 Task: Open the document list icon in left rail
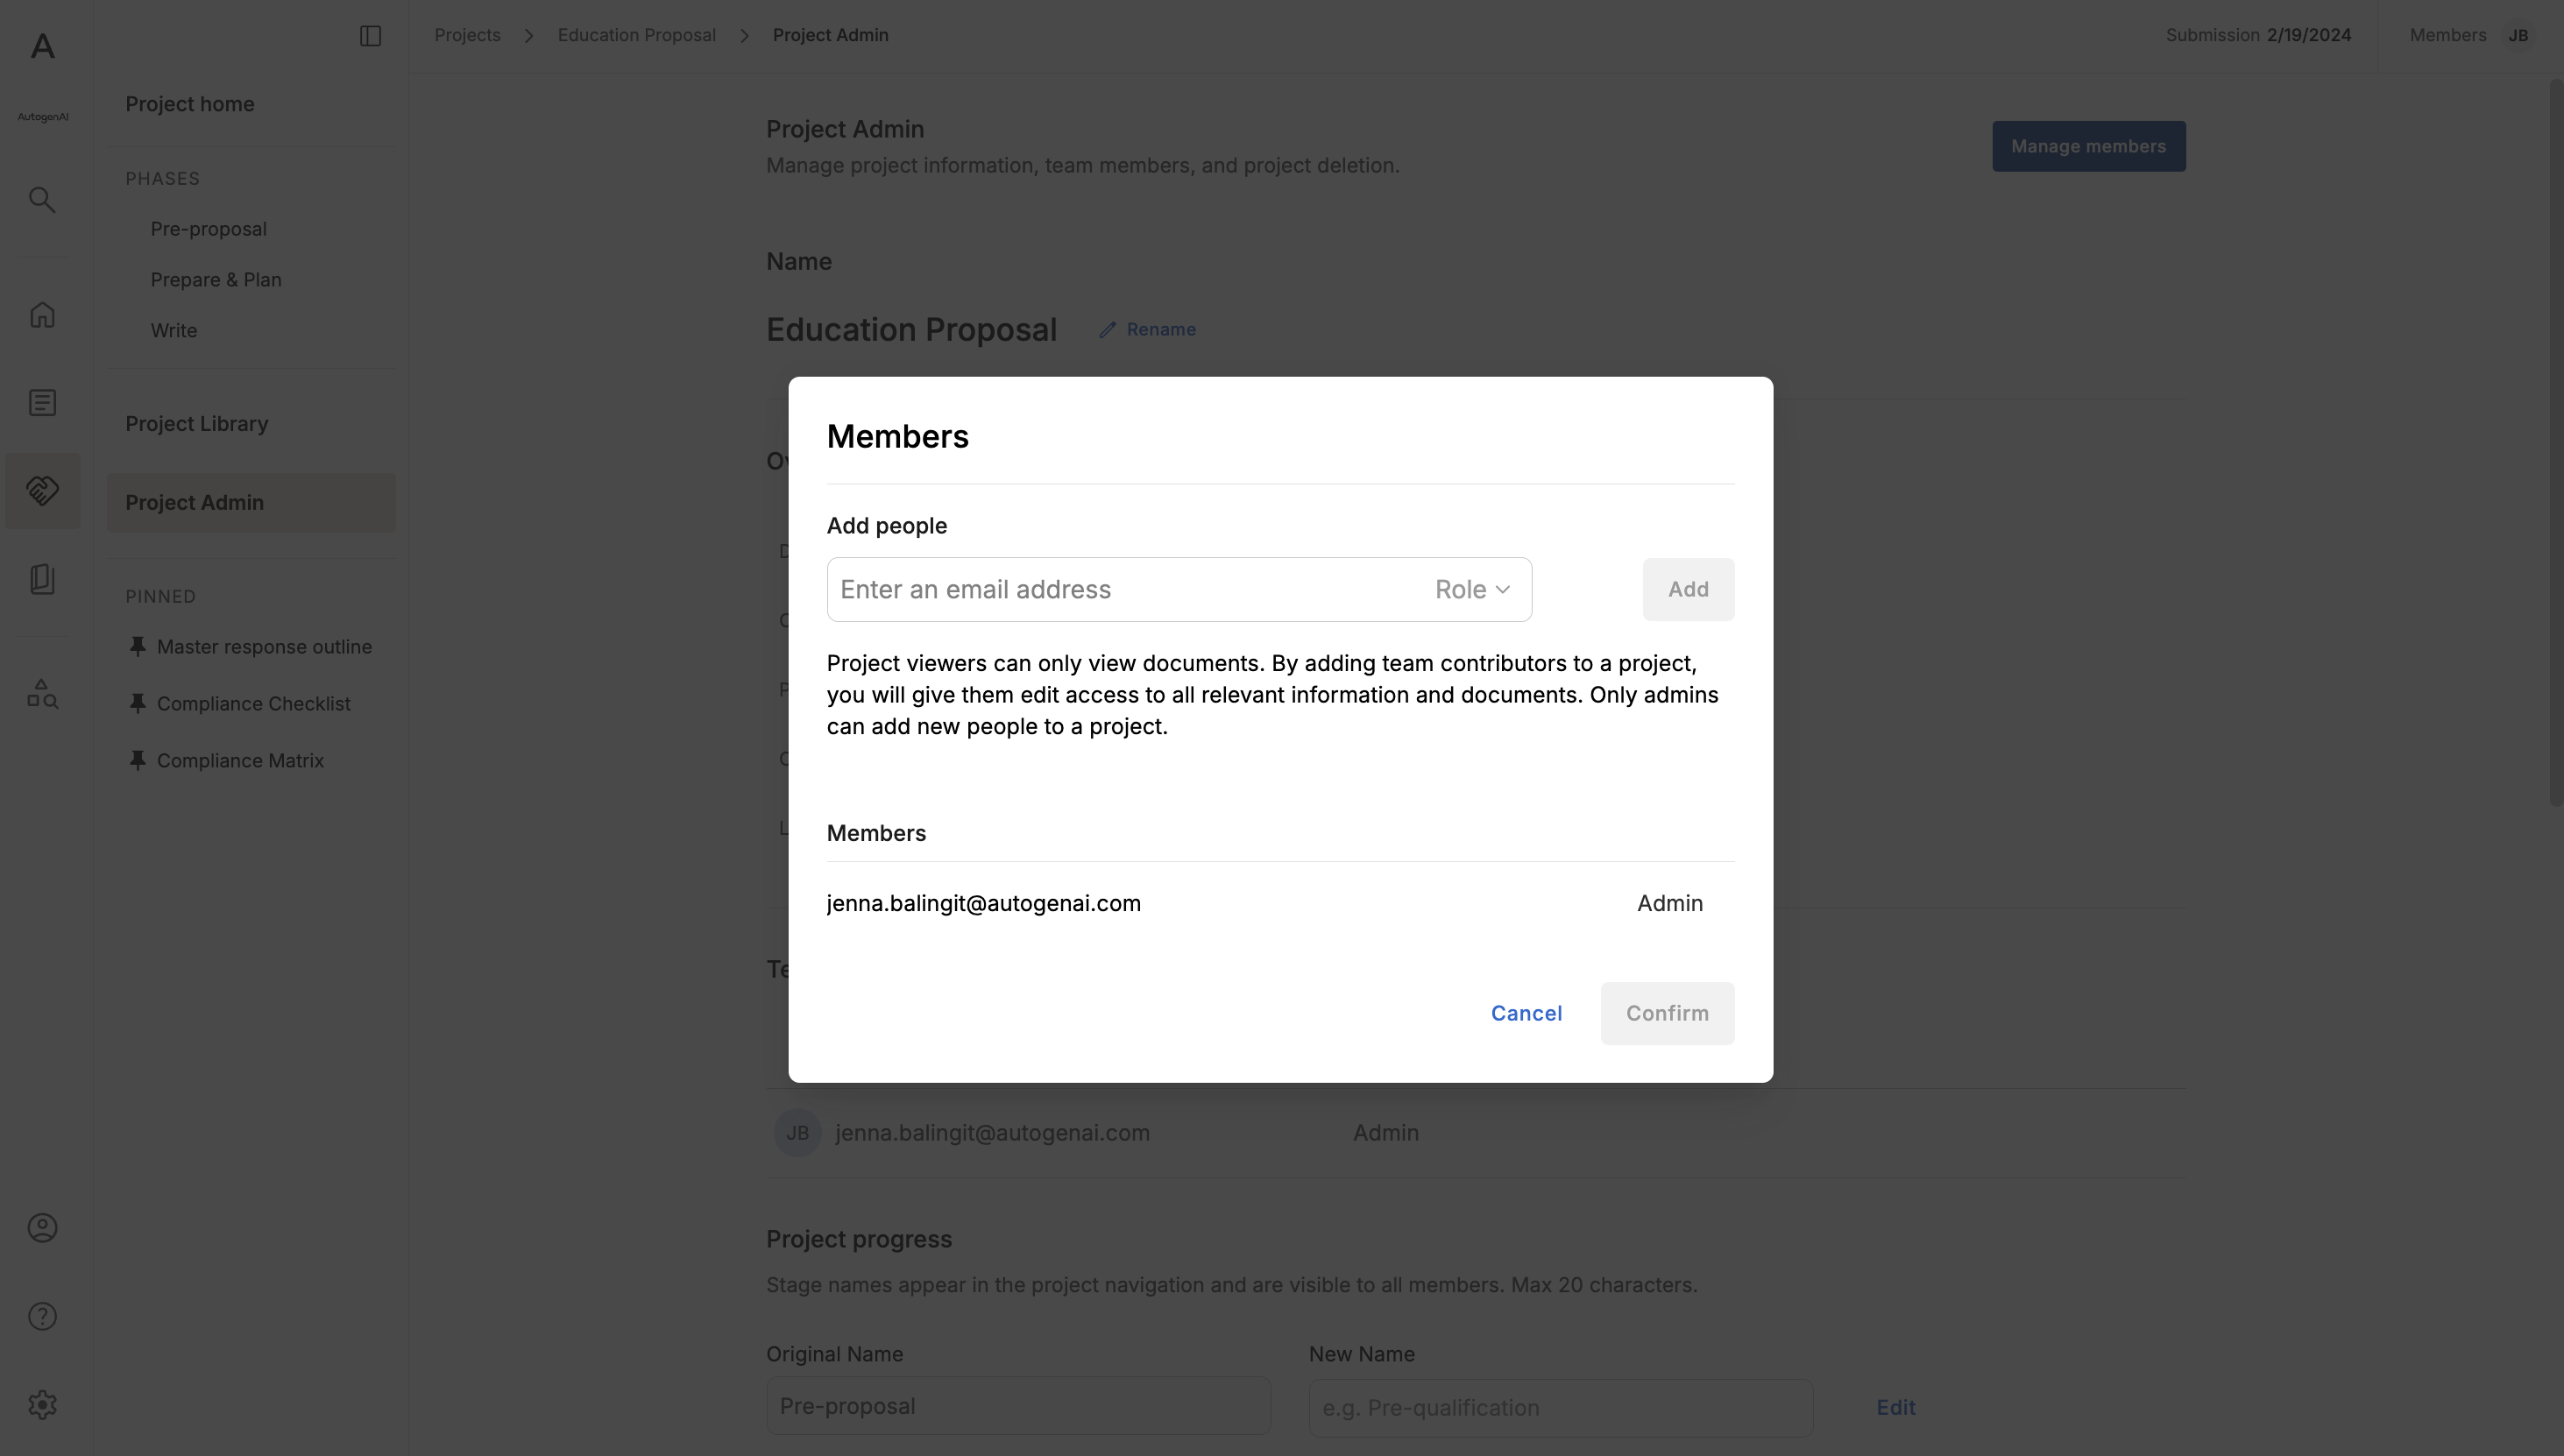[42, 403]
